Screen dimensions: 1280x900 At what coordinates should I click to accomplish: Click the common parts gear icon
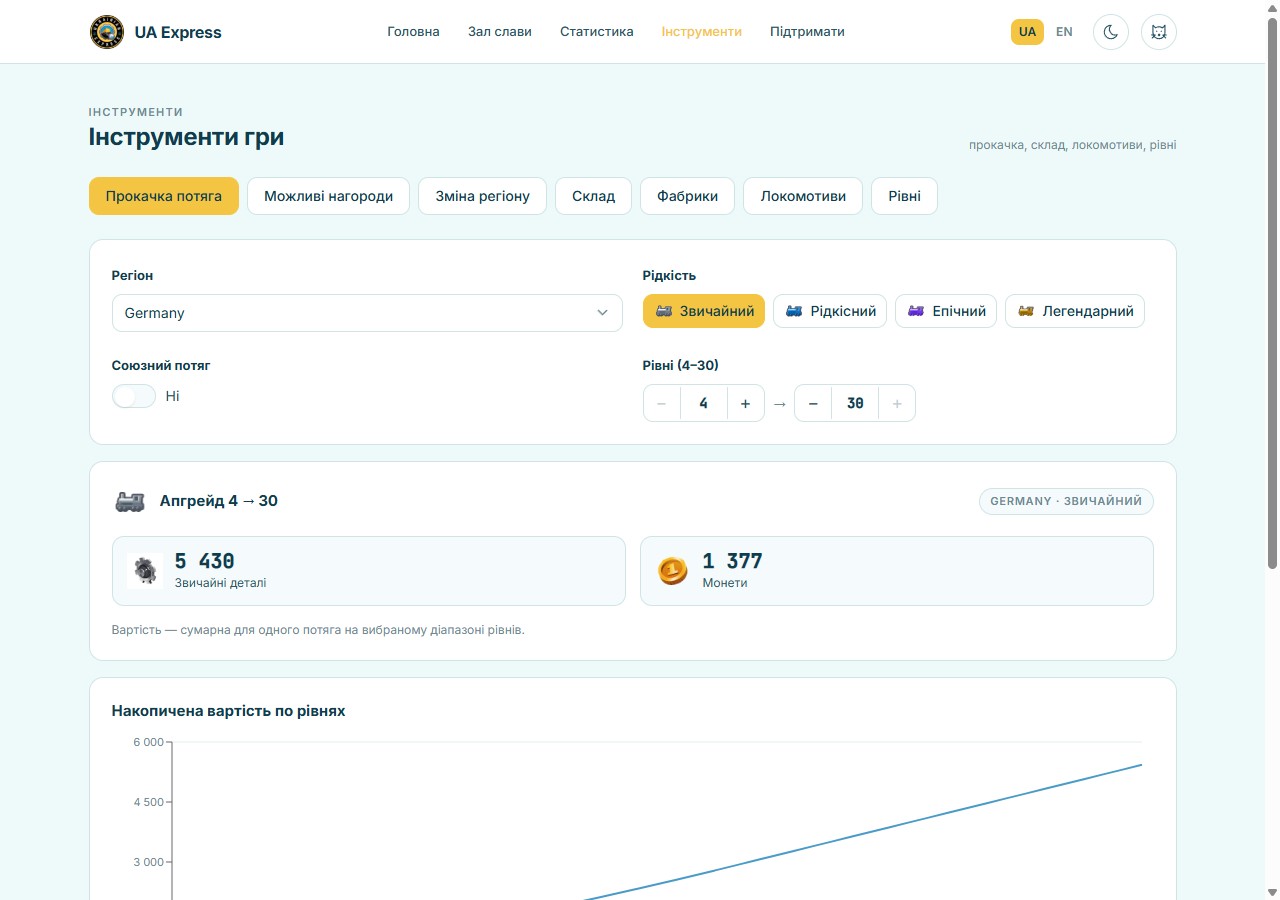coord(145,571)
